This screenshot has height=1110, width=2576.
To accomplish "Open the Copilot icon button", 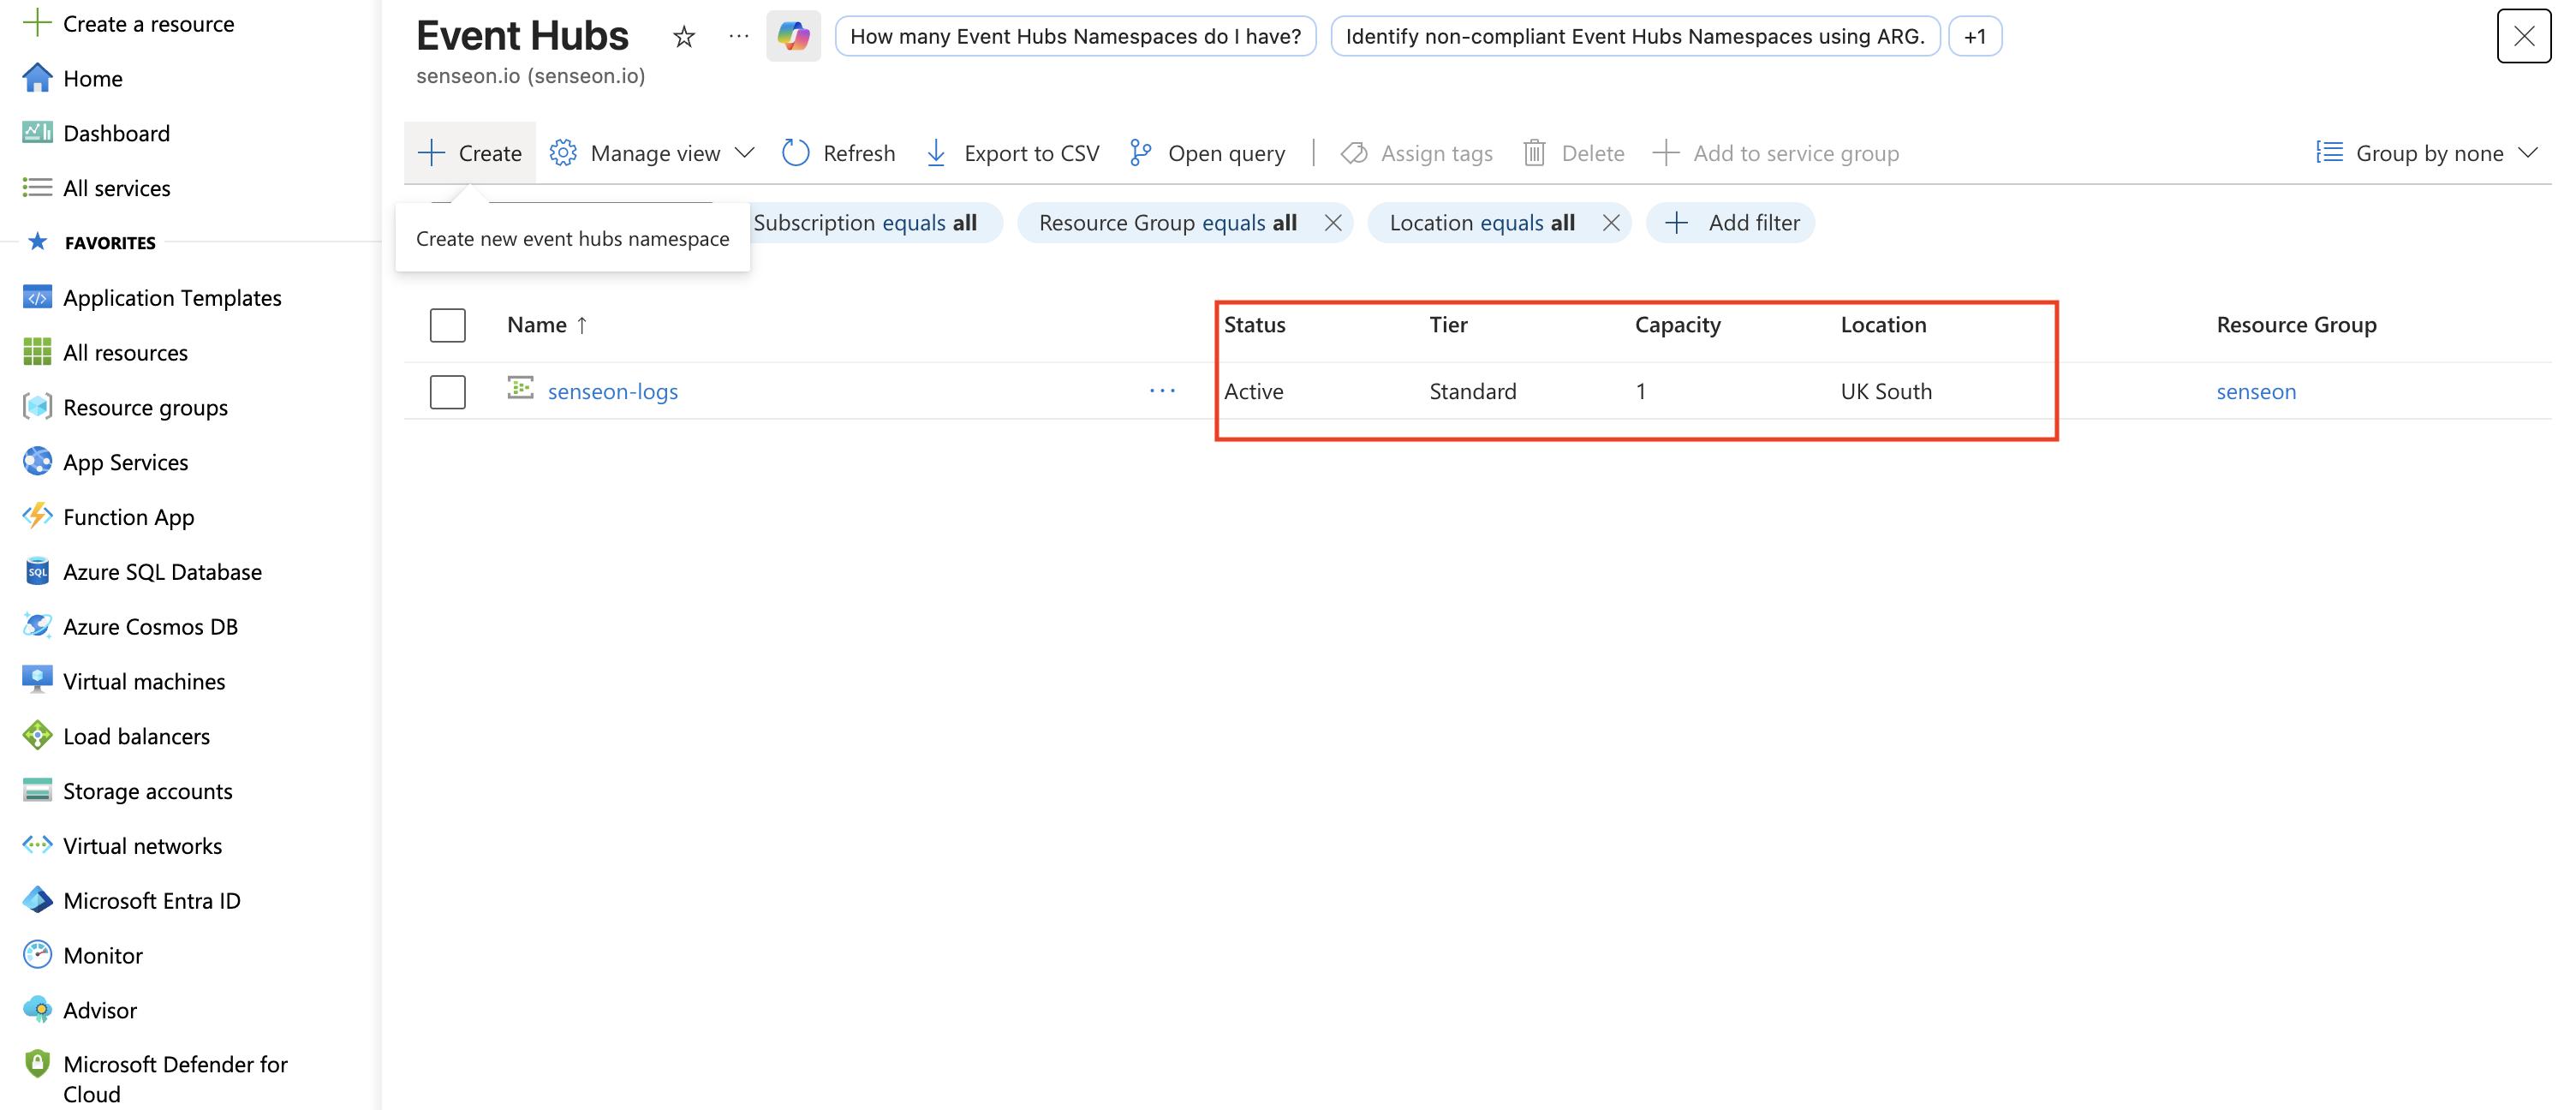I will point(793,36).
